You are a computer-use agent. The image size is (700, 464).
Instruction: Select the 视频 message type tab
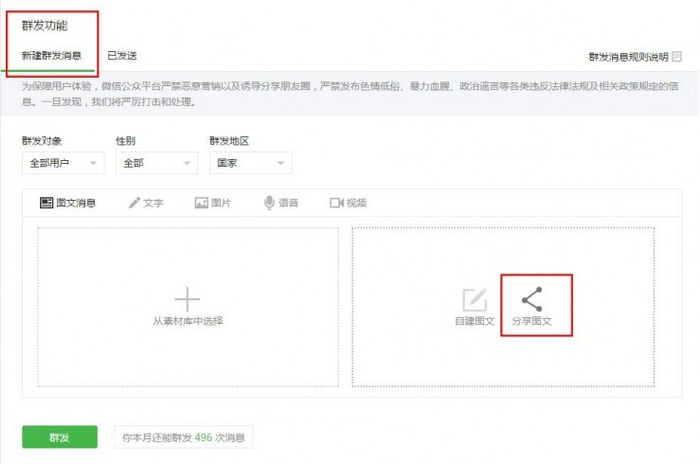(348, 203)
